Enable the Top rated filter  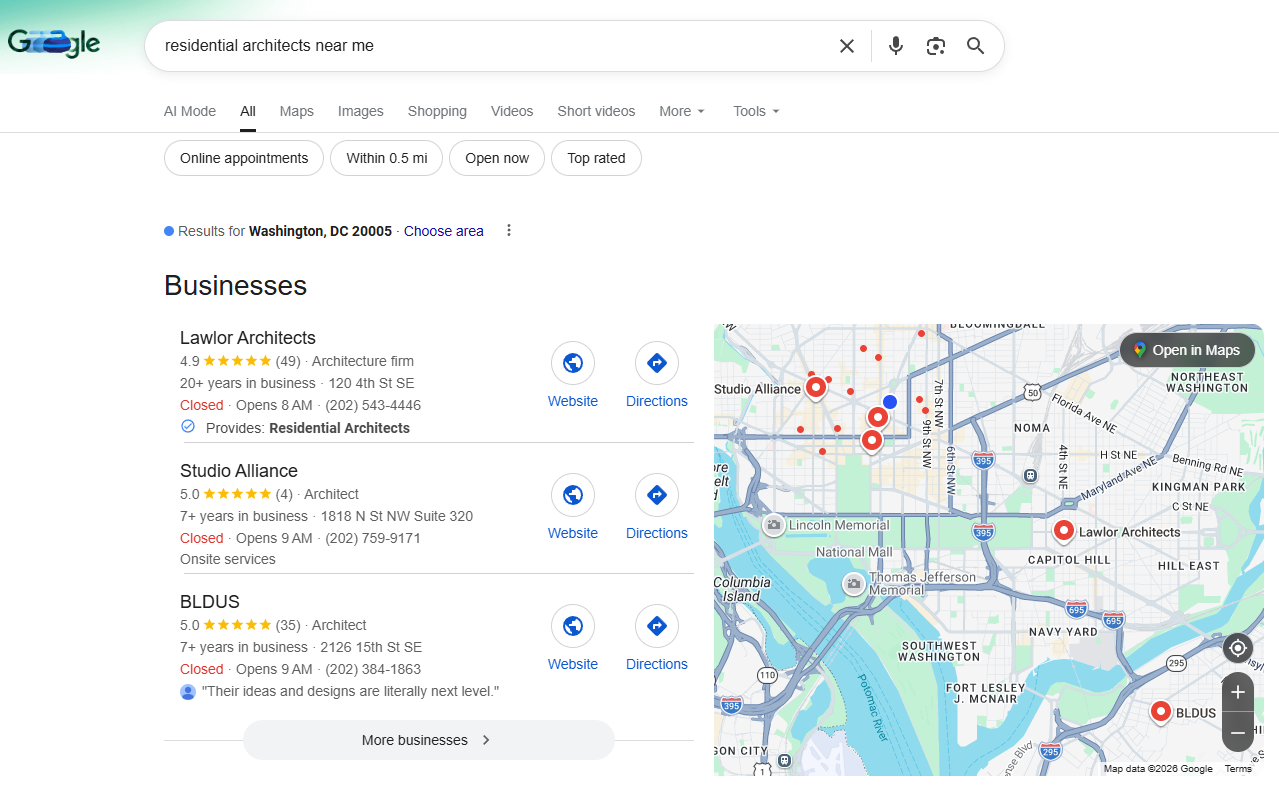click(596, 158)
